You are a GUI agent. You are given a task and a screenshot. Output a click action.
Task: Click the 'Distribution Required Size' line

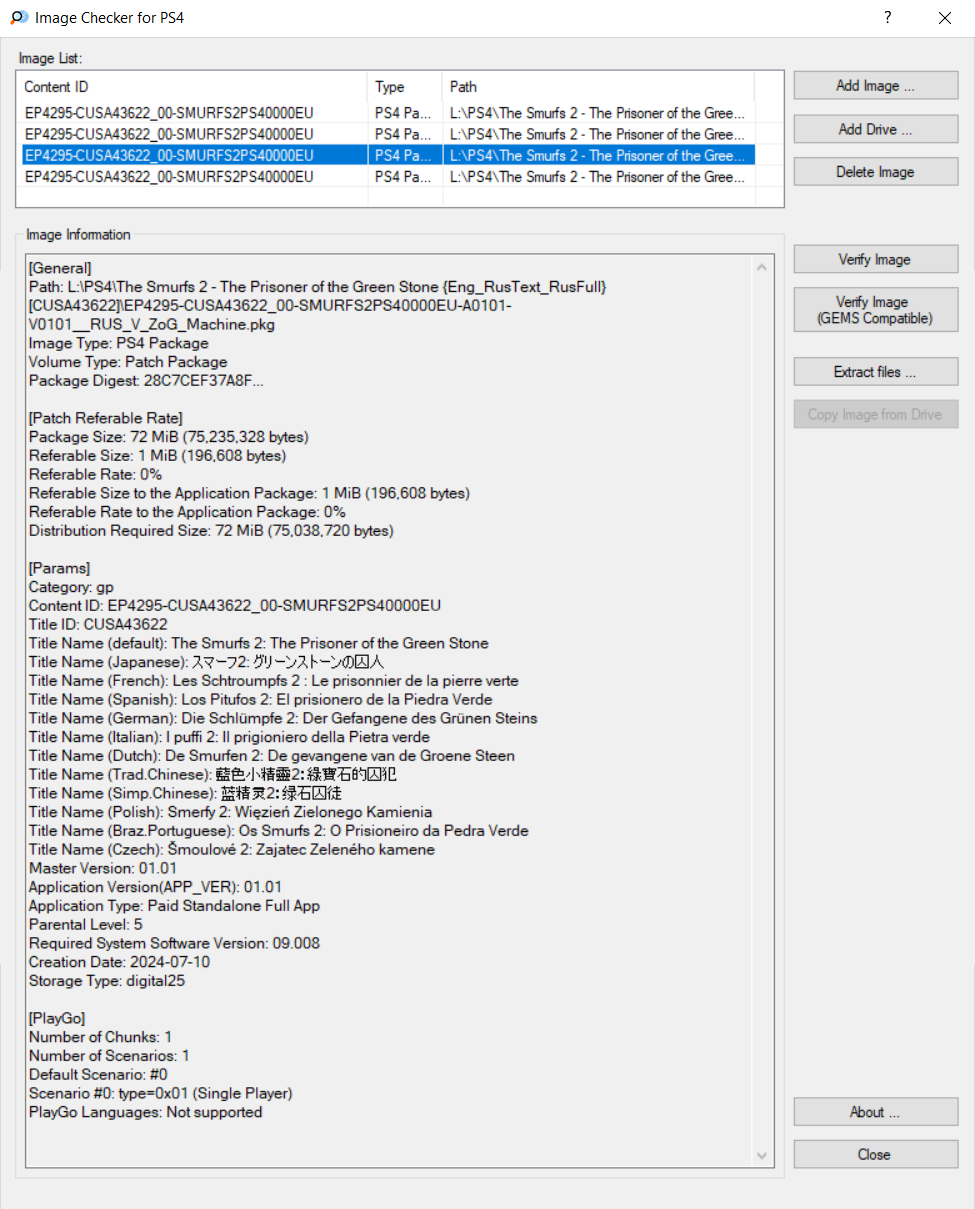tap(211, 531)
